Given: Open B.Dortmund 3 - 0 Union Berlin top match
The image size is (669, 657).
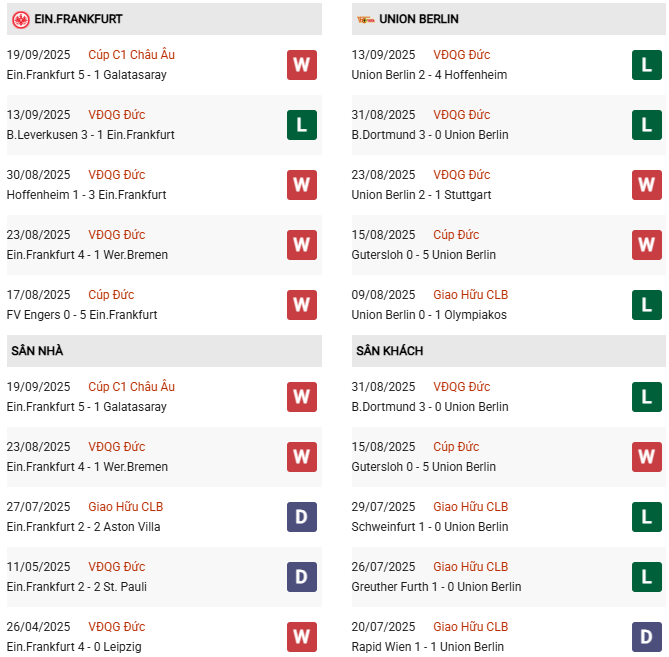Looking at the screenshot, I should [x=430, y=135].
